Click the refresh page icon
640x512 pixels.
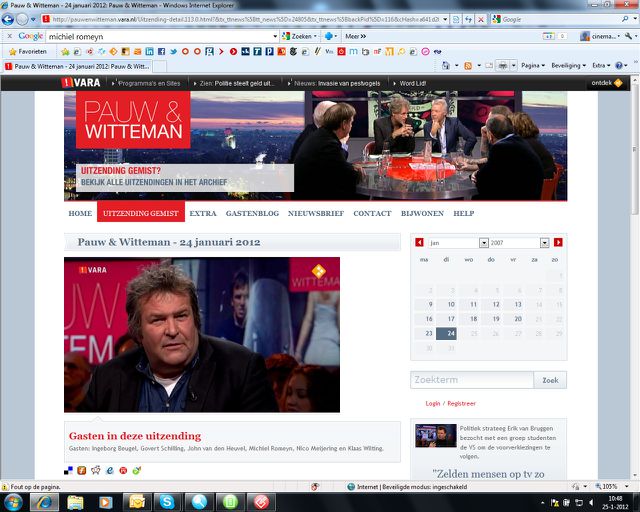pos(468,19)
